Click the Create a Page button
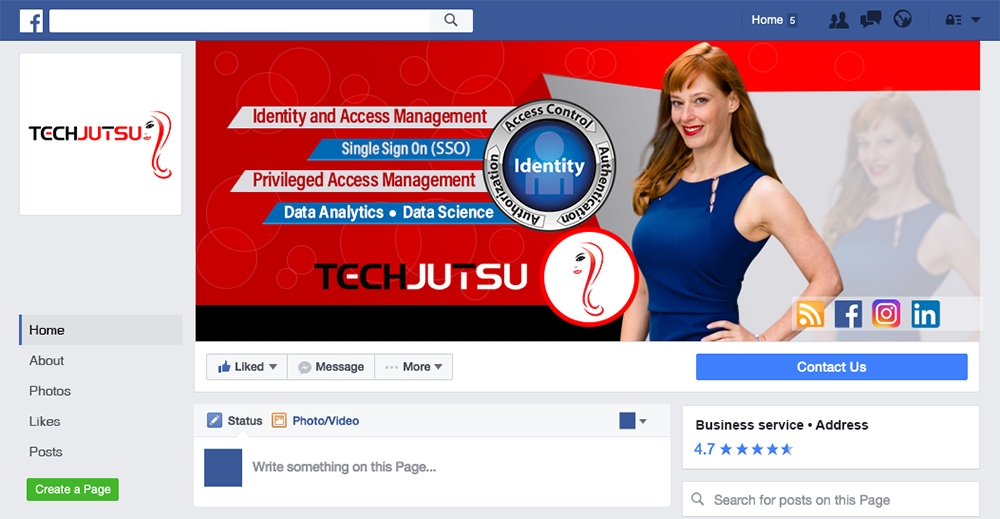1000x519 pixels. (x=73, y=490)
